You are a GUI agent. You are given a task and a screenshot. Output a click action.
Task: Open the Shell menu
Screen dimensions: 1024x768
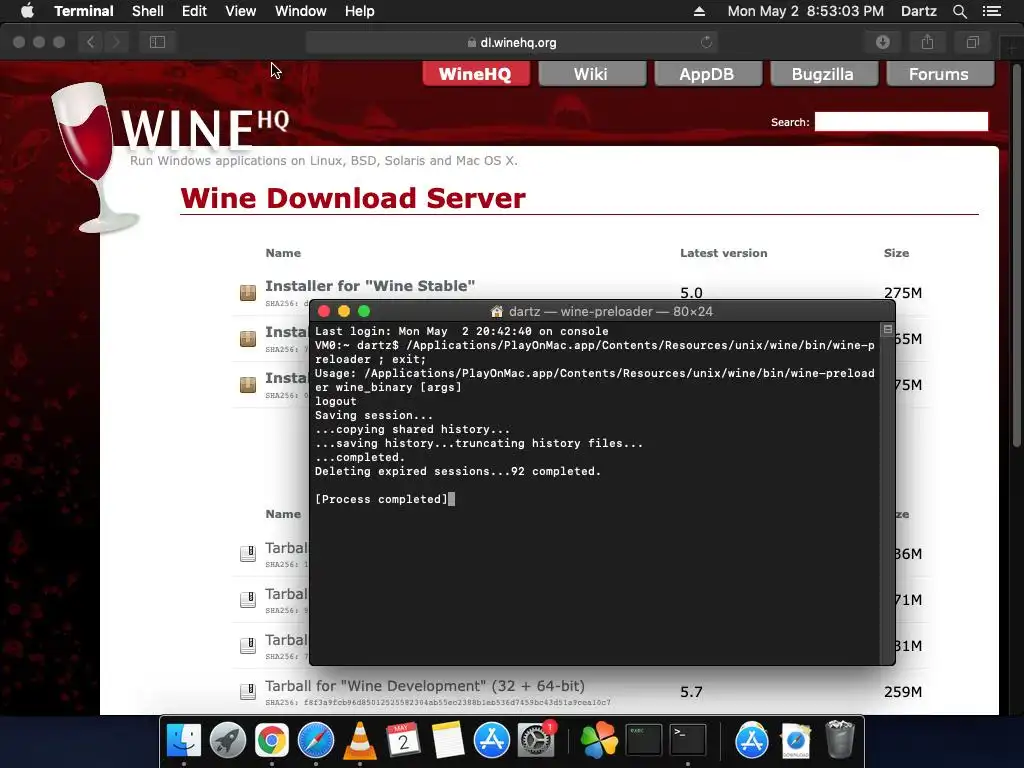pyautogui.click(x=148, y=11)
